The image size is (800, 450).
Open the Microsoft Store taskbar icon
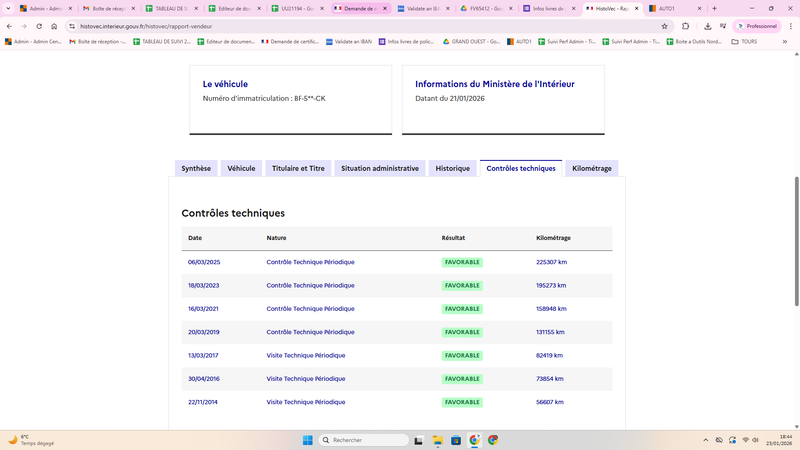457,440
